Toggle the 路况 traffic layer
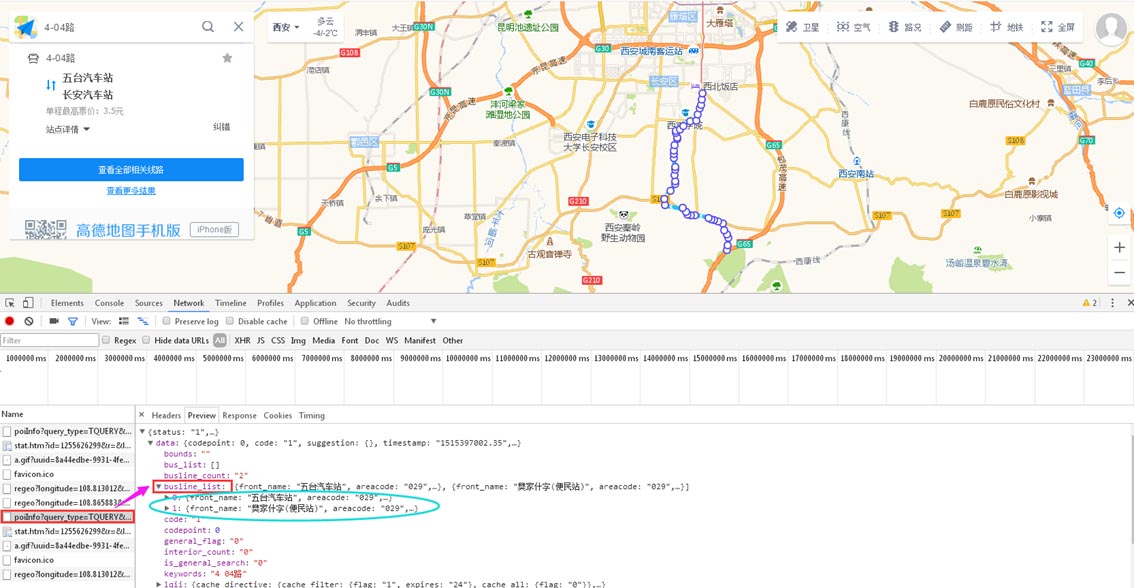This screenshot has height=588, width=1134. point(905,27)
